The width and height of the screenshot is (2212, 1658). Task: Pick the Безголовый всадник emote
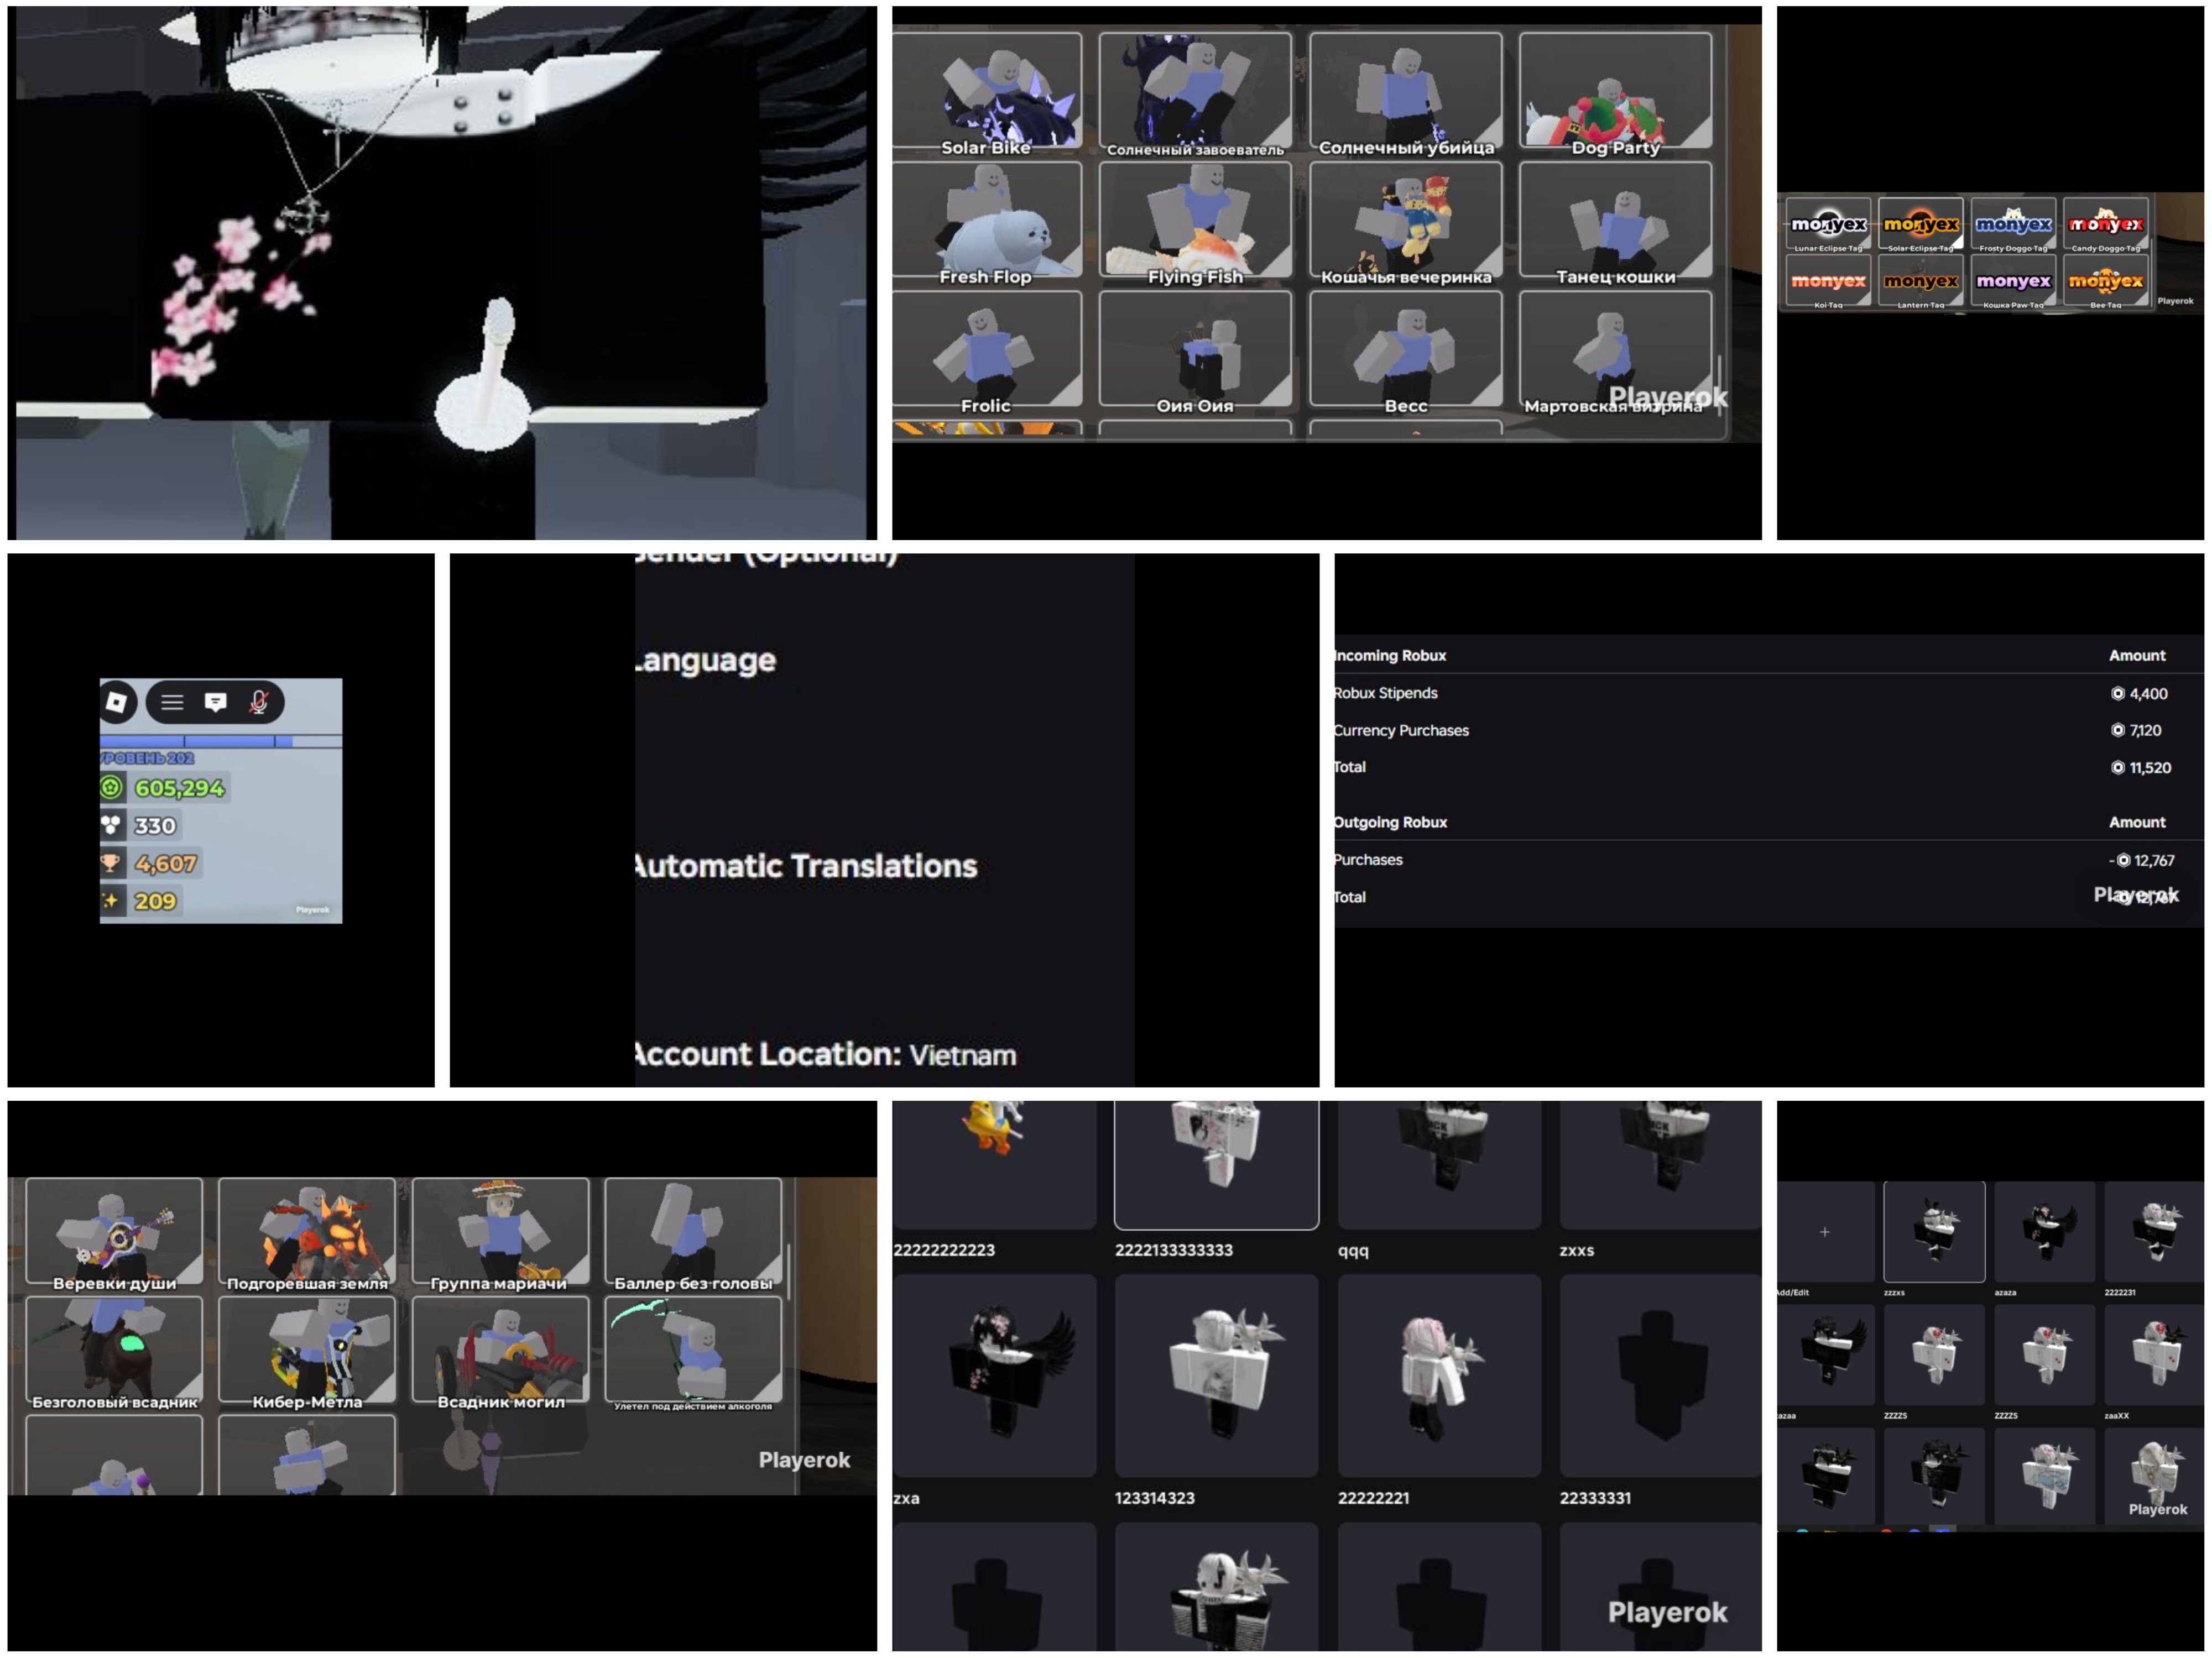114,1353
